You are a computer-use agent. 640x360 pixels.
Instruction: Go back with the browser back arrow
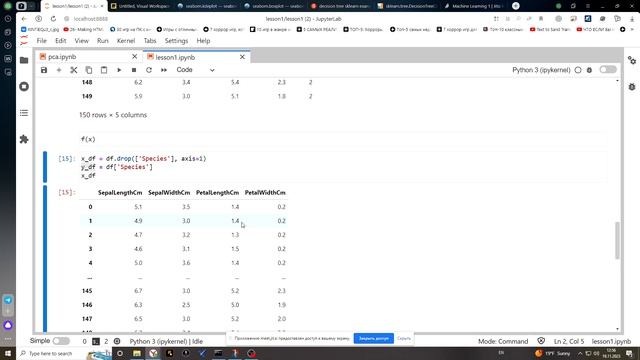pos(24,19)
